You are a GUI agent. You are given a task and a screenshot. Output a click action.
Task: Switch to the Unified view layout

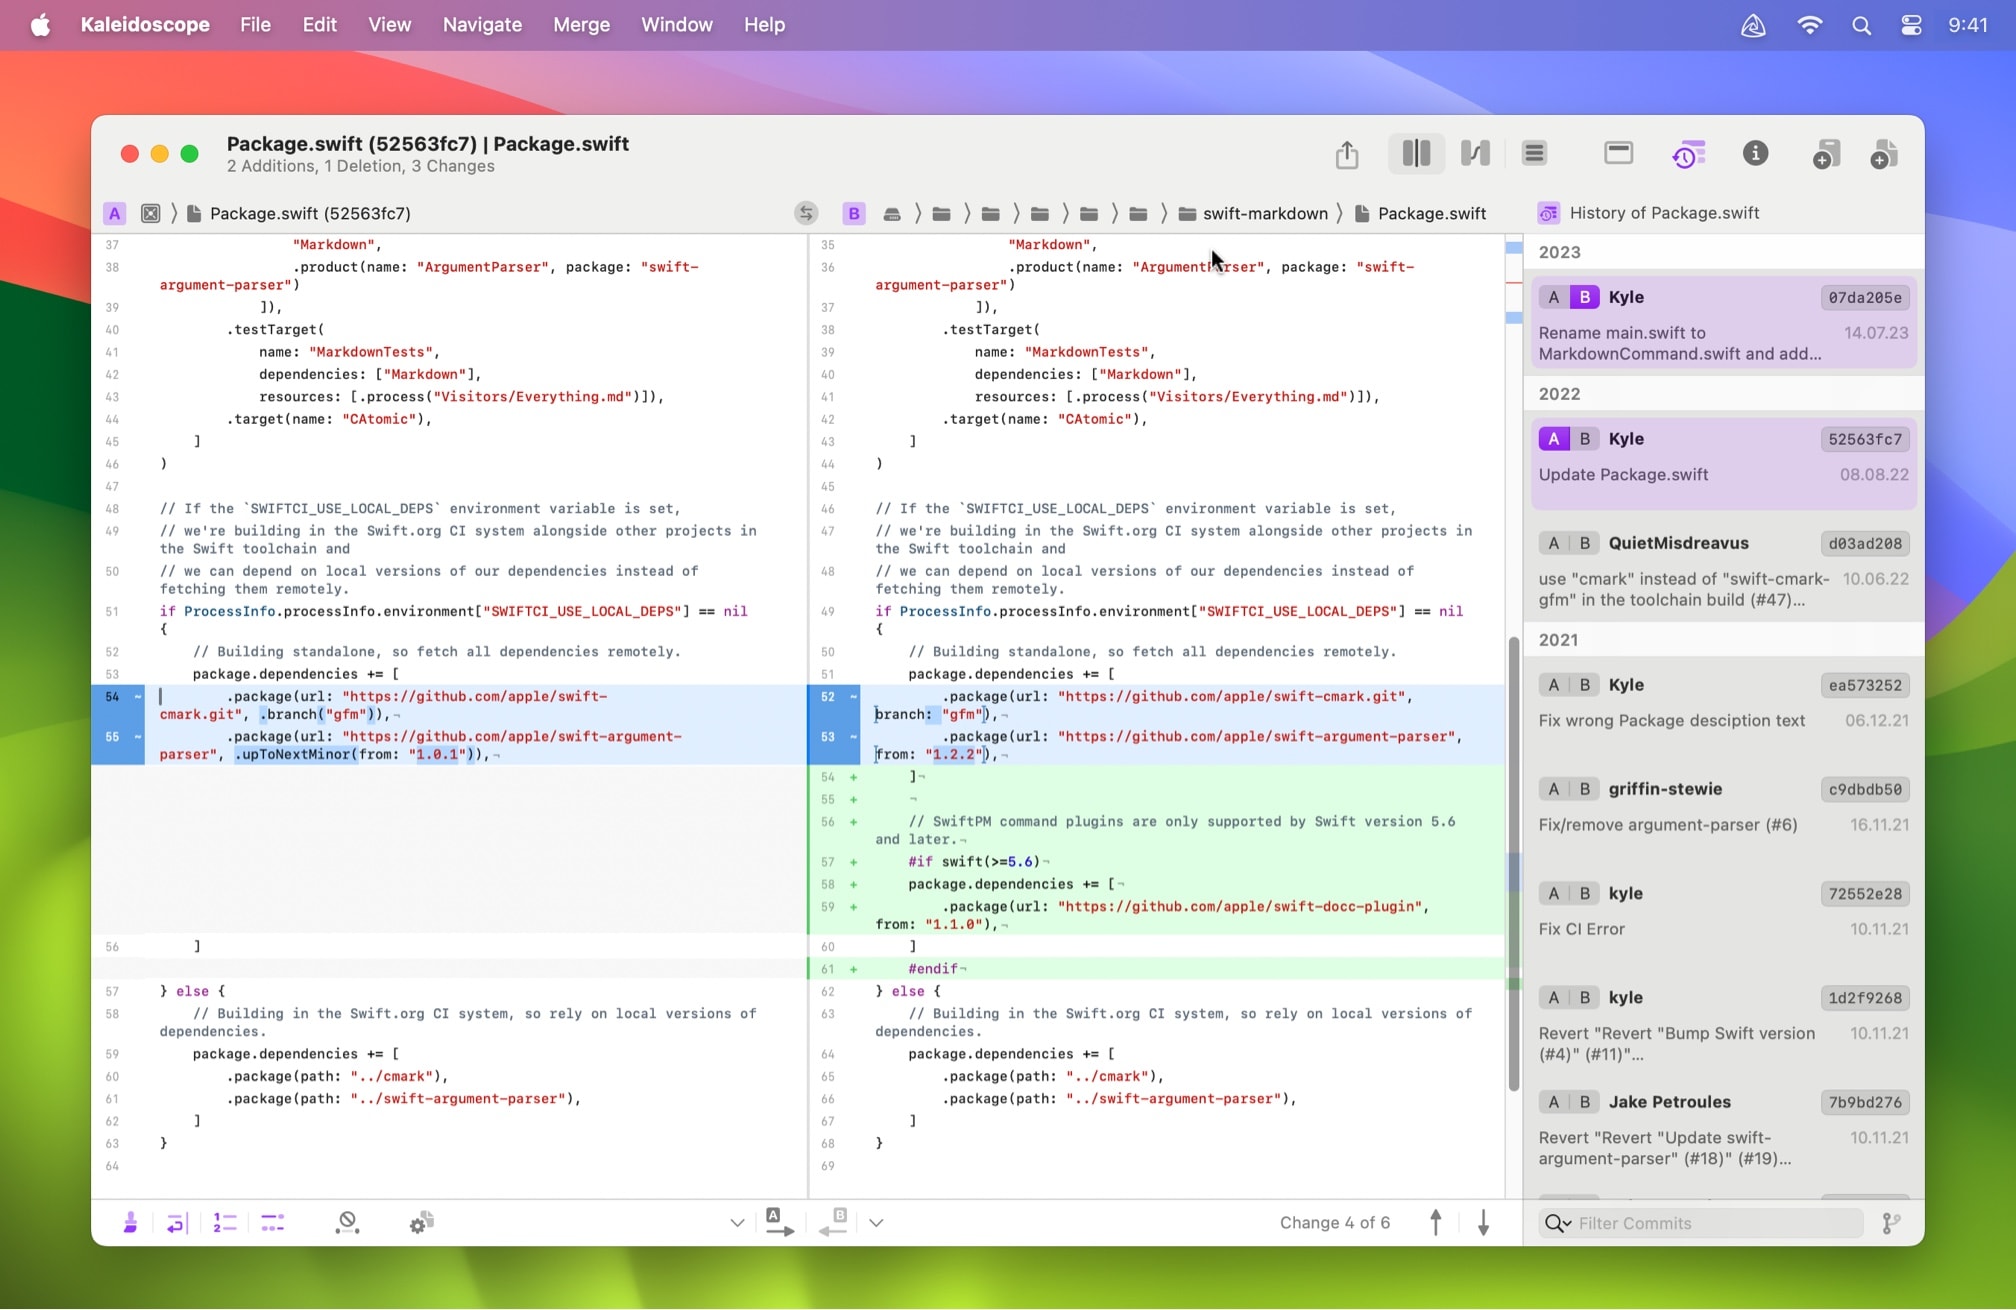1534,154
